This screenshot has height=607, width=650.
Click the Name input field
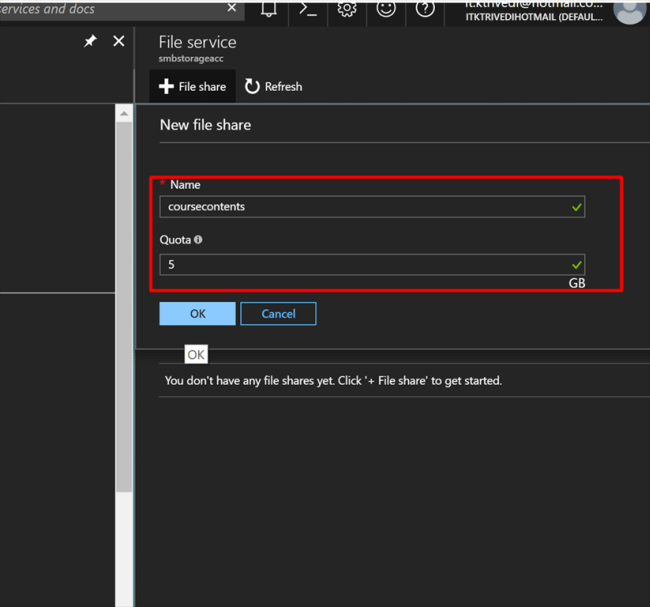(372, 206)
